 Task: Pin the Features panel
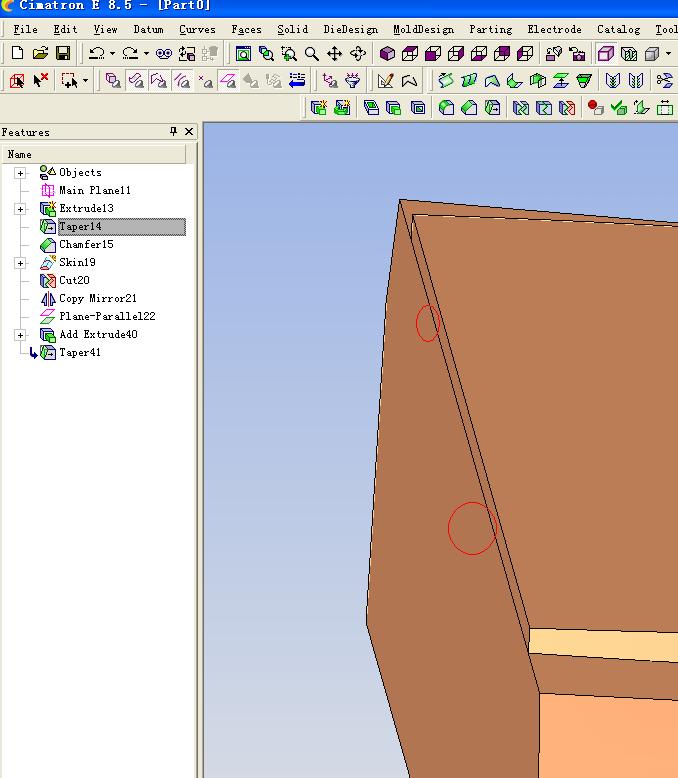click(x=173, y=131)
